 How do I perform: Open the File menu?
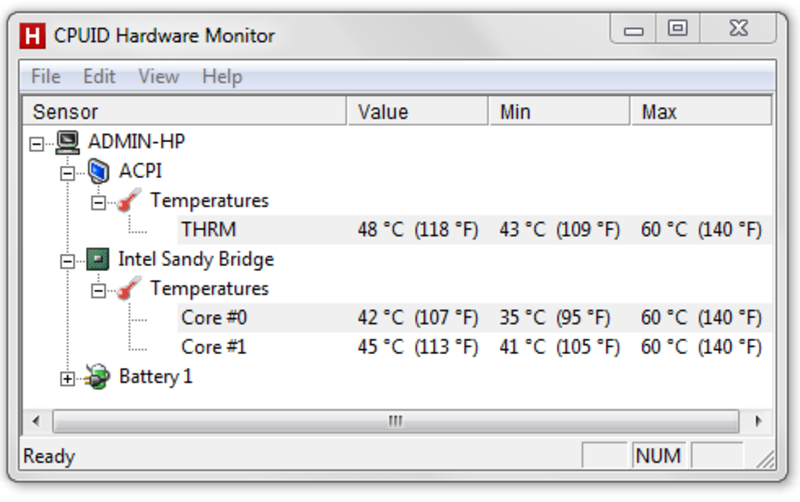[46, 77]
